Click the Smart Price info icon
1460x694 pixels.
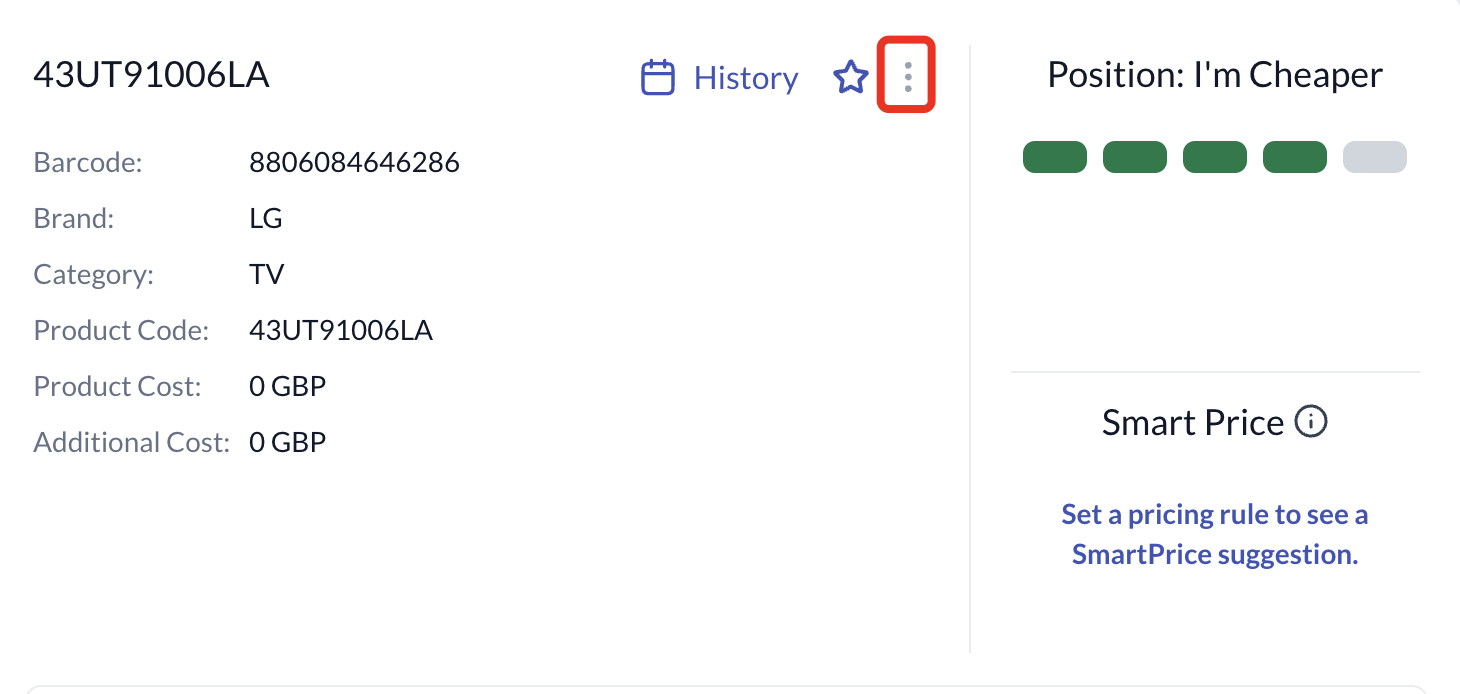(x=1311, y=422)
